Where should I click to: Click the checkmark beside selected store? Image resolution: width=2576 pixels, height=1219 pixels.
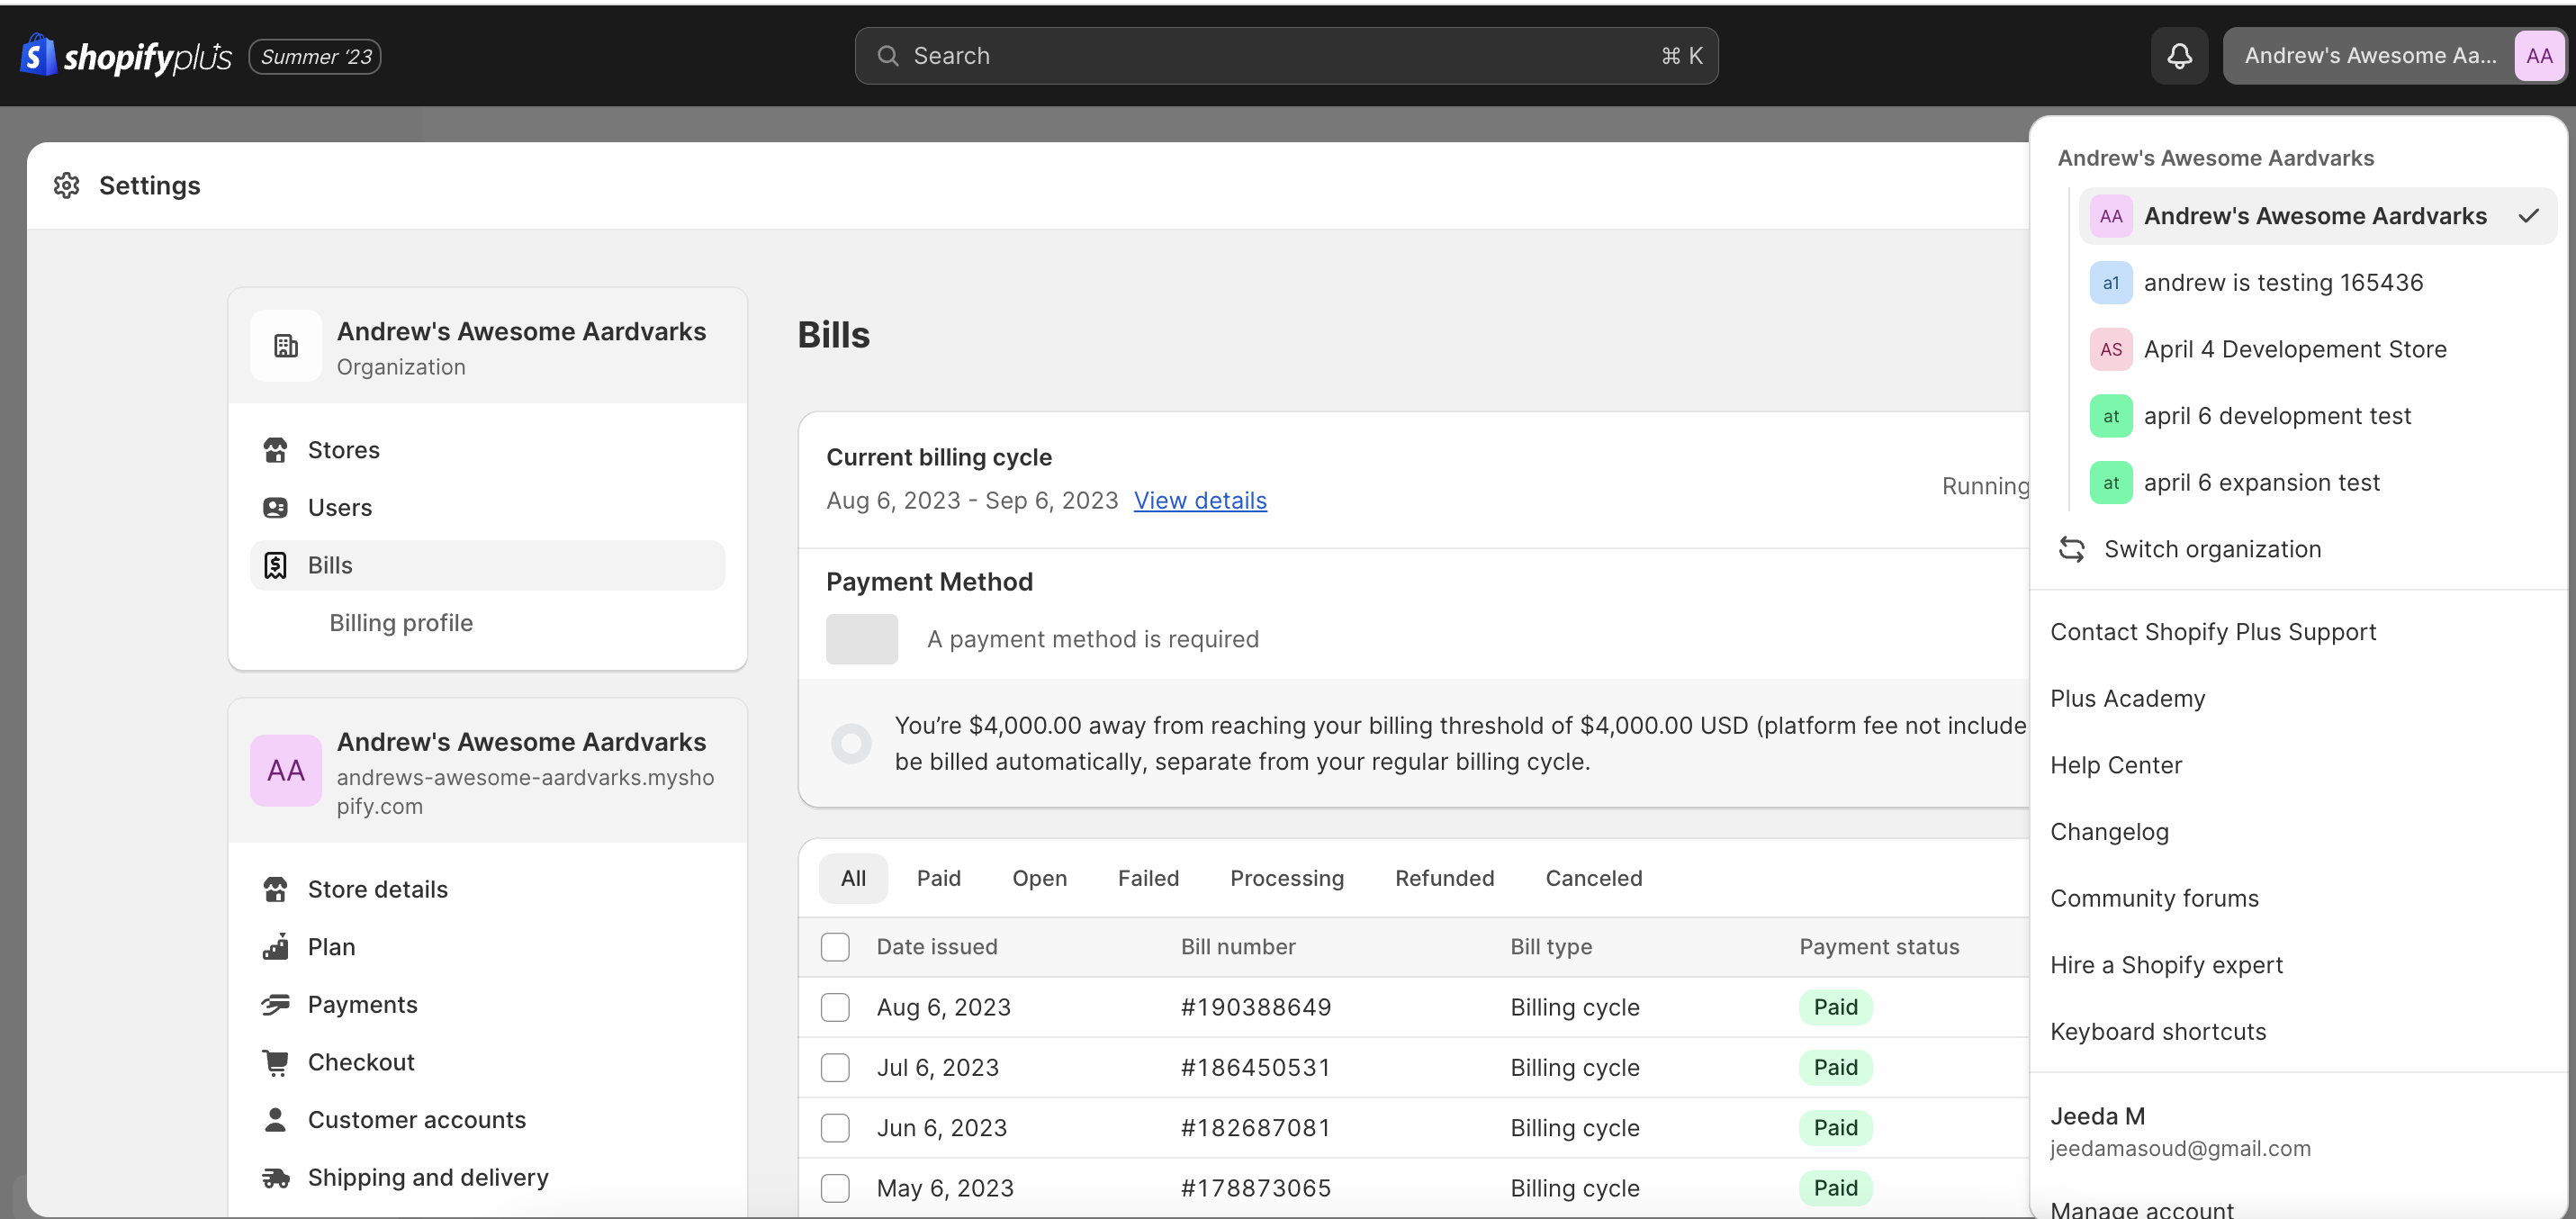point(2529,216)
